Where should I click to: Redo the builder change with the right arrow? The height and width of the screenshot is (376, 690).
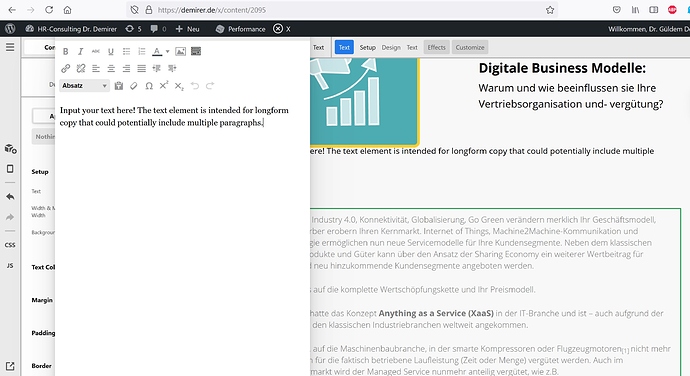tap(10, 217)
